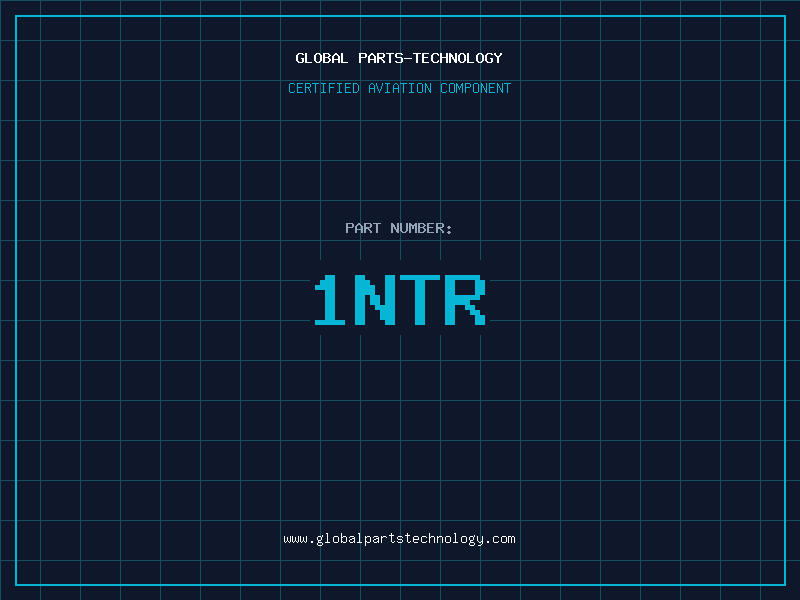
Task: Click the letter R in the part number
Action: [x=465, y=302]
